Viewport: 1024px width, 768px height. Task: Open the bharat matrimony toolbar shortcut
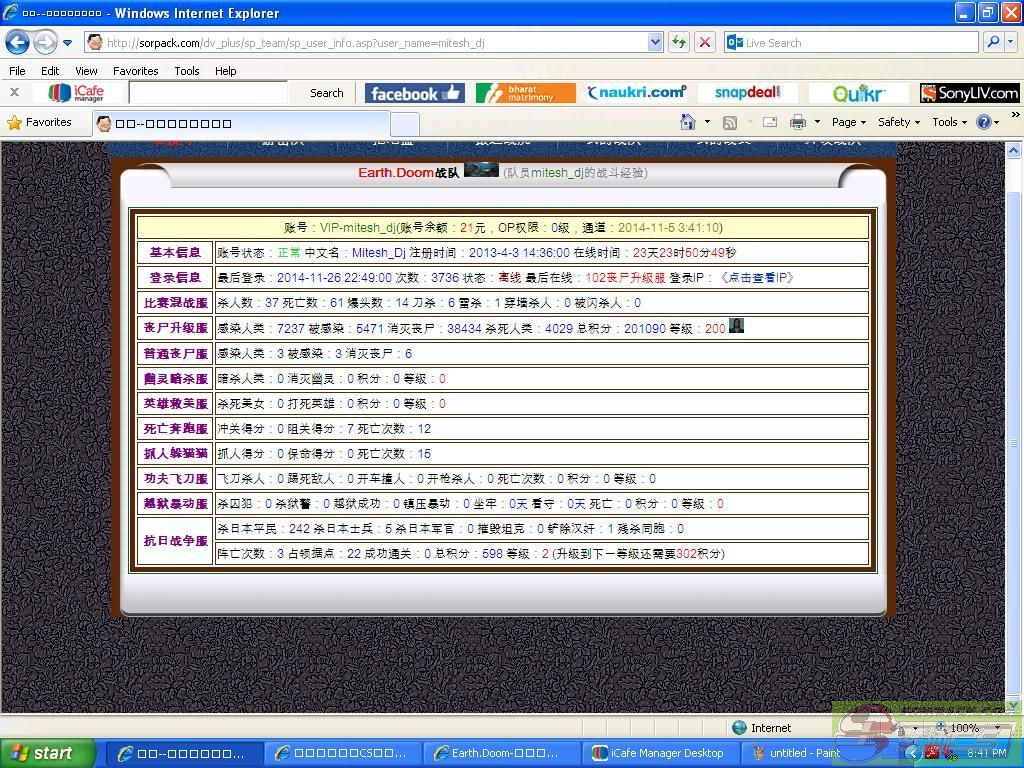(526, 93)
